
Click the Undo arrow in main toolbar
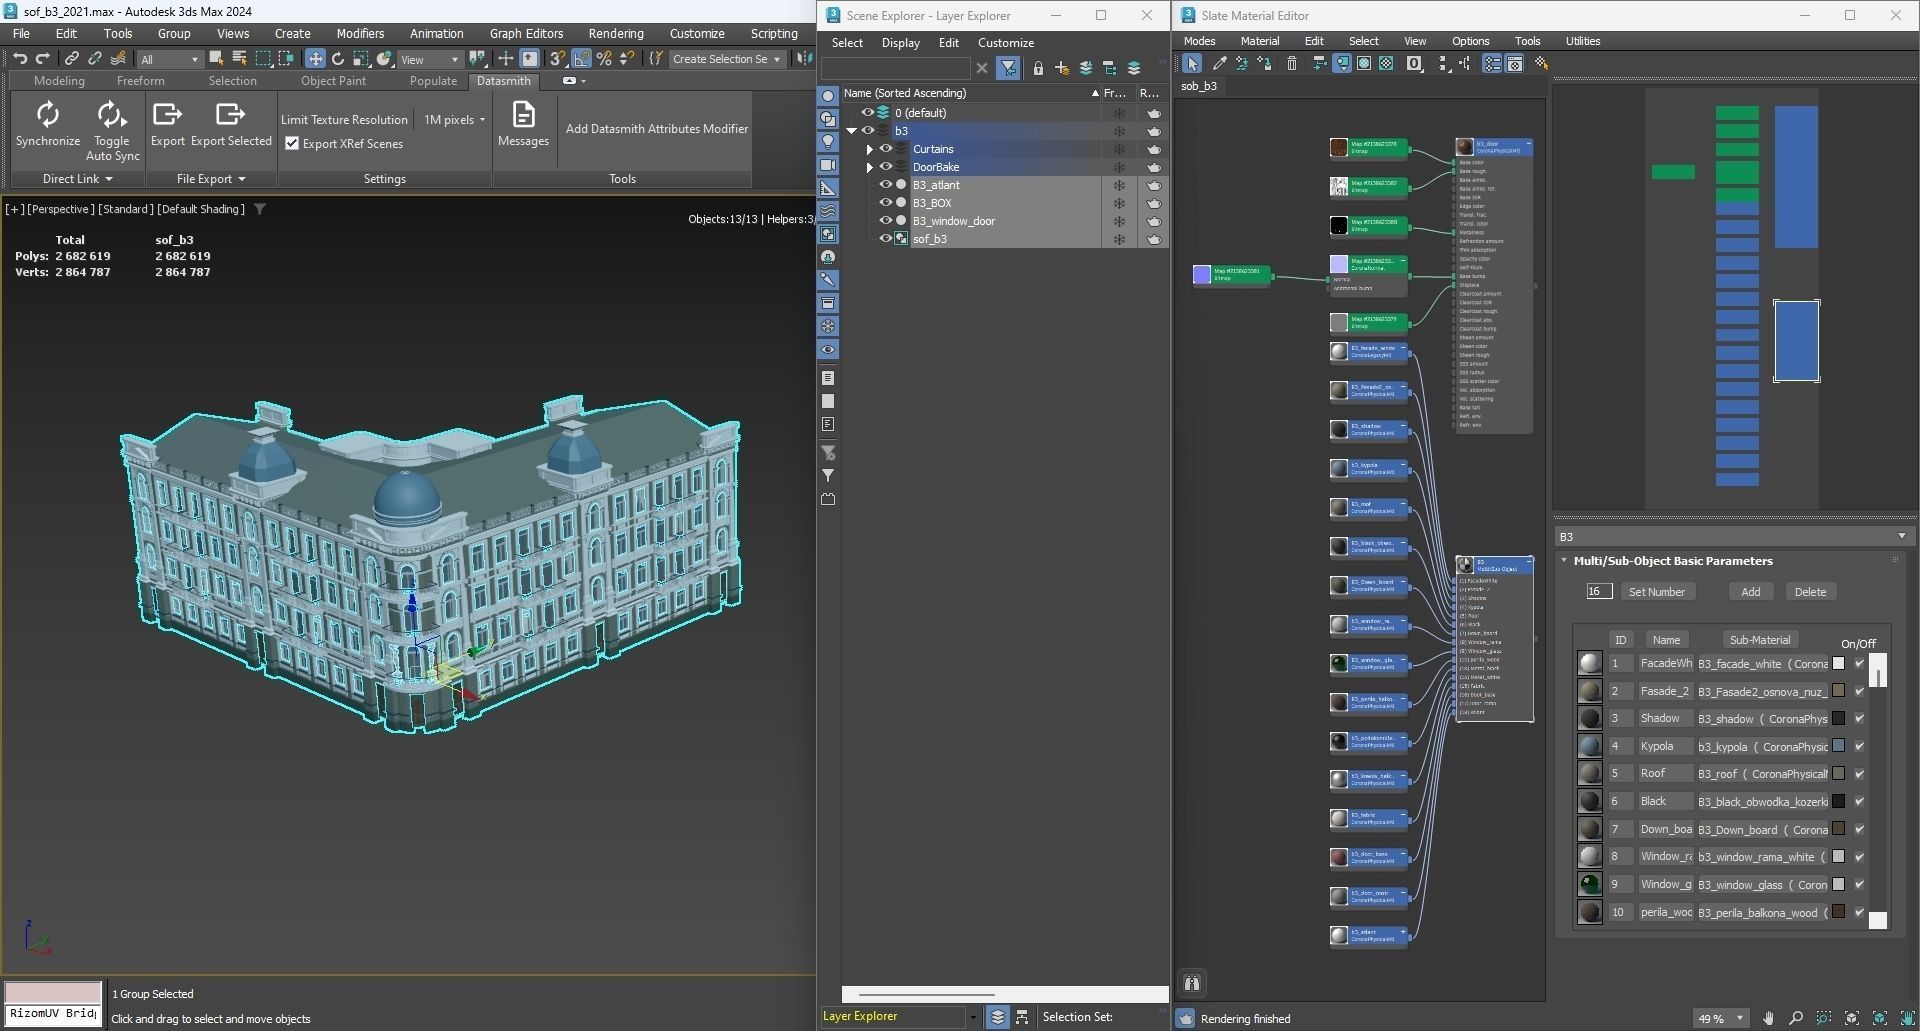(20, 59)
